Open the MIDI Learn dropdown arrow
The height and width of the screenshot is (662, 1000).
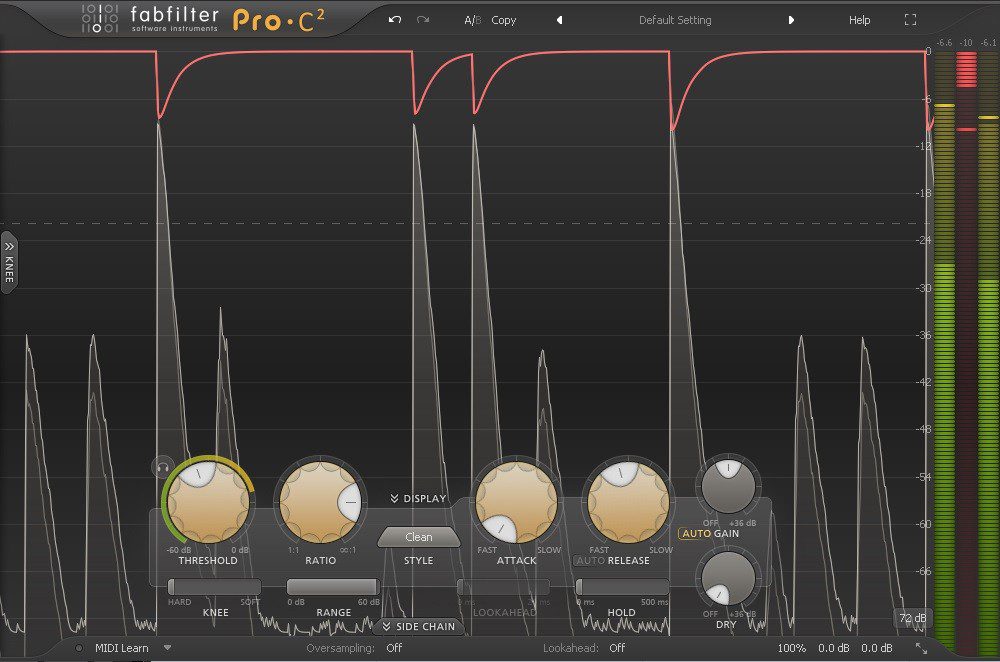pyautogui.click(x=167, y=648)
